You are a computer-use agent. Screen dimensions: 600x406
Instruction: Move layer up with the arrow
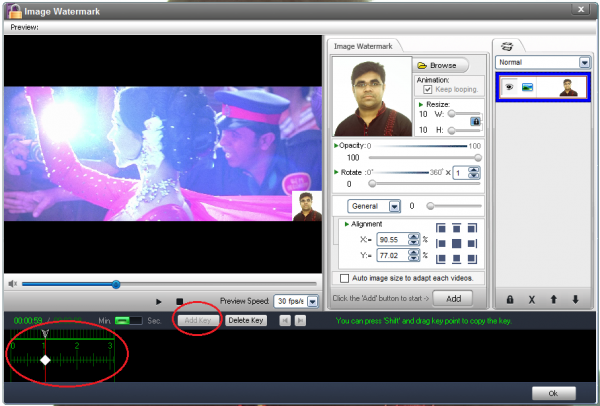coord(554,300)
